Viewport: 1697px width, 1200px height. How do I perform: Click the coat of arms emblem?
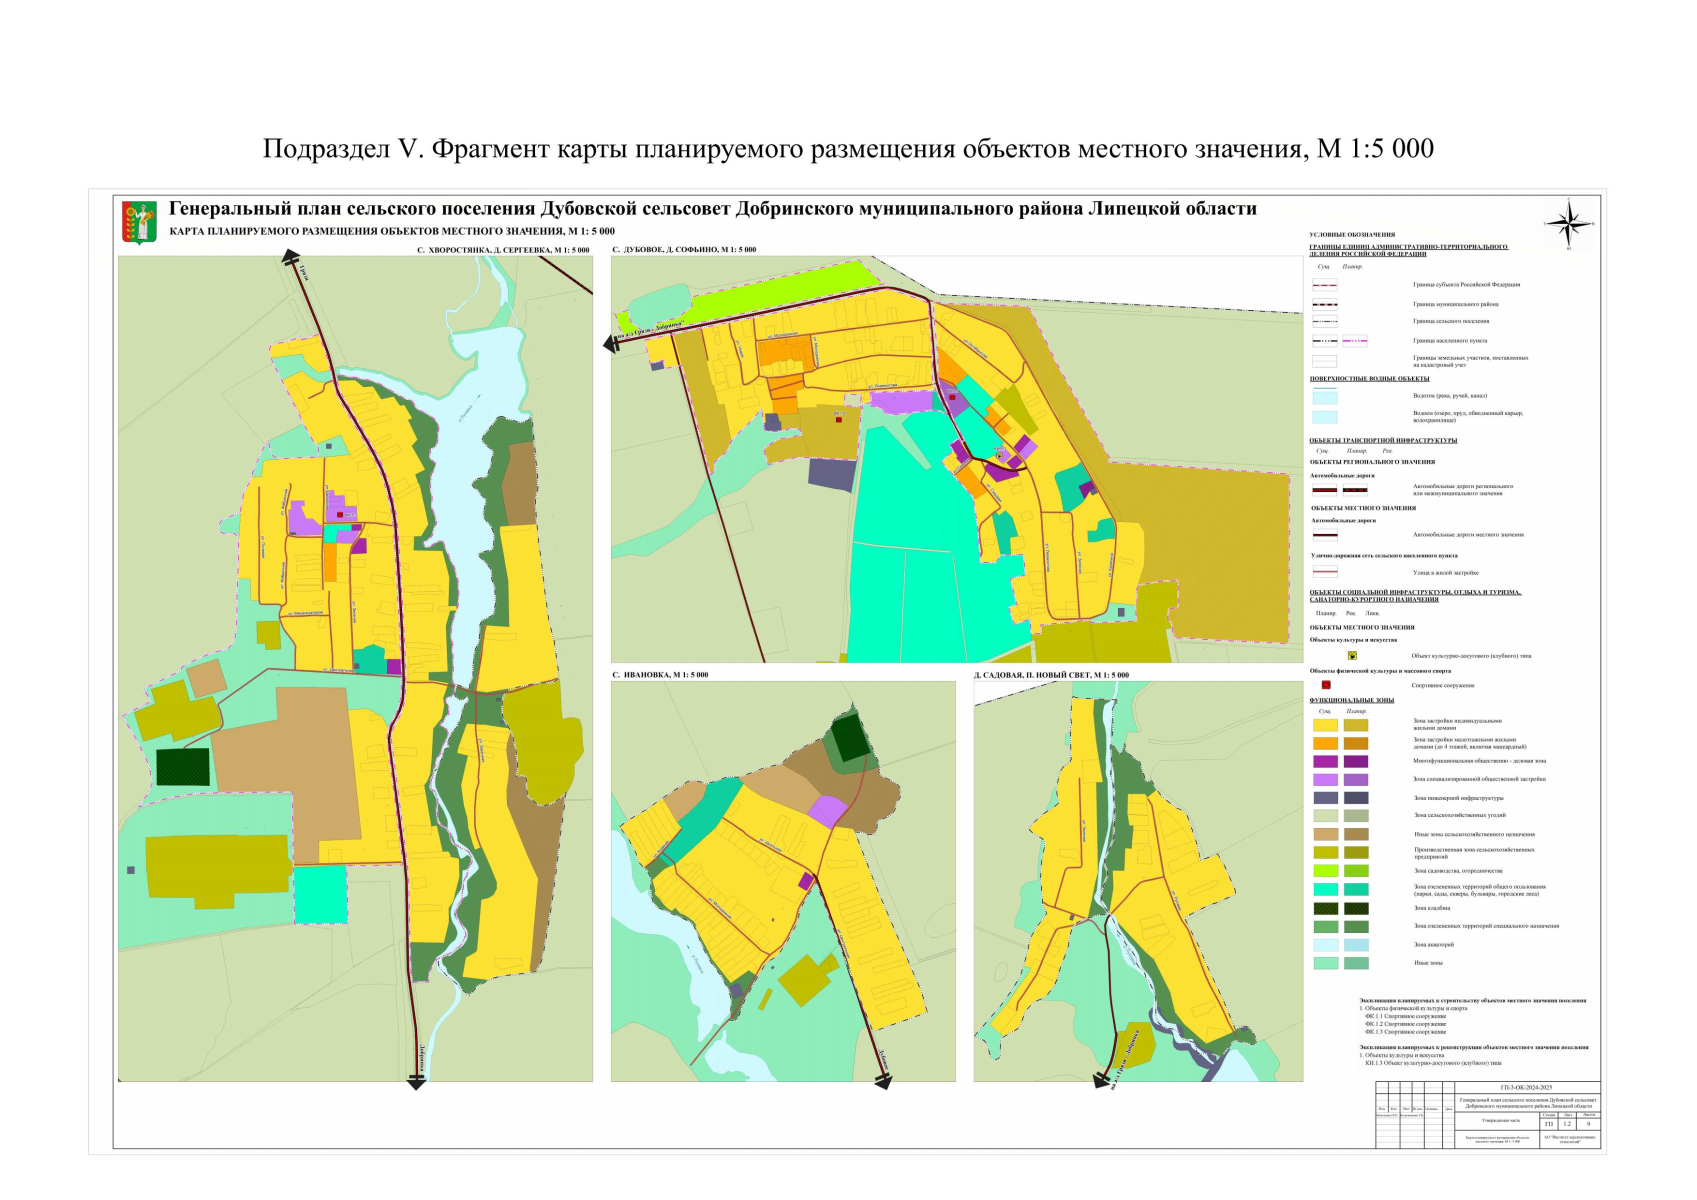click(x=139, y=222)
